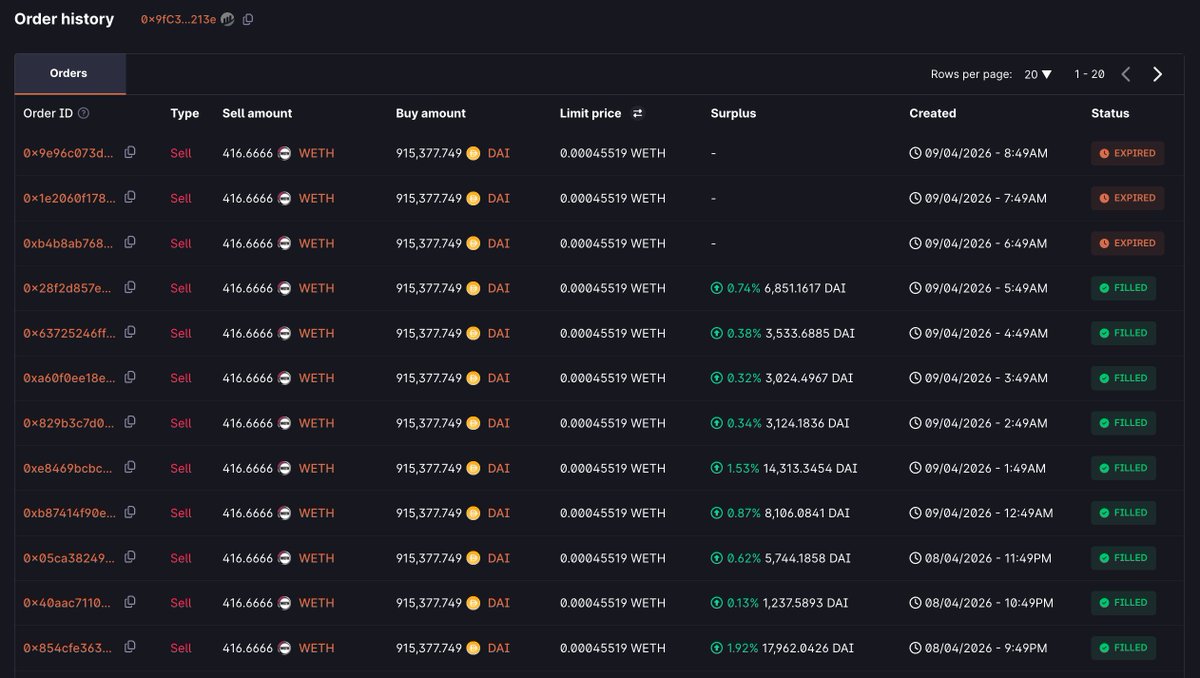Select surplus value 3,533.6885 DAI
Screen dimensions: 1200x678
click(810, 333)
